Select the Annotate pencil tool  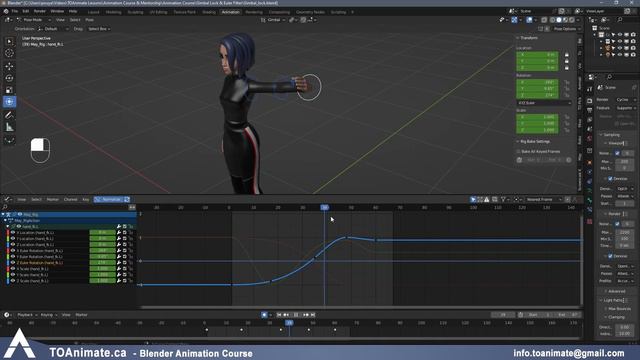click(x=9, y=116)
